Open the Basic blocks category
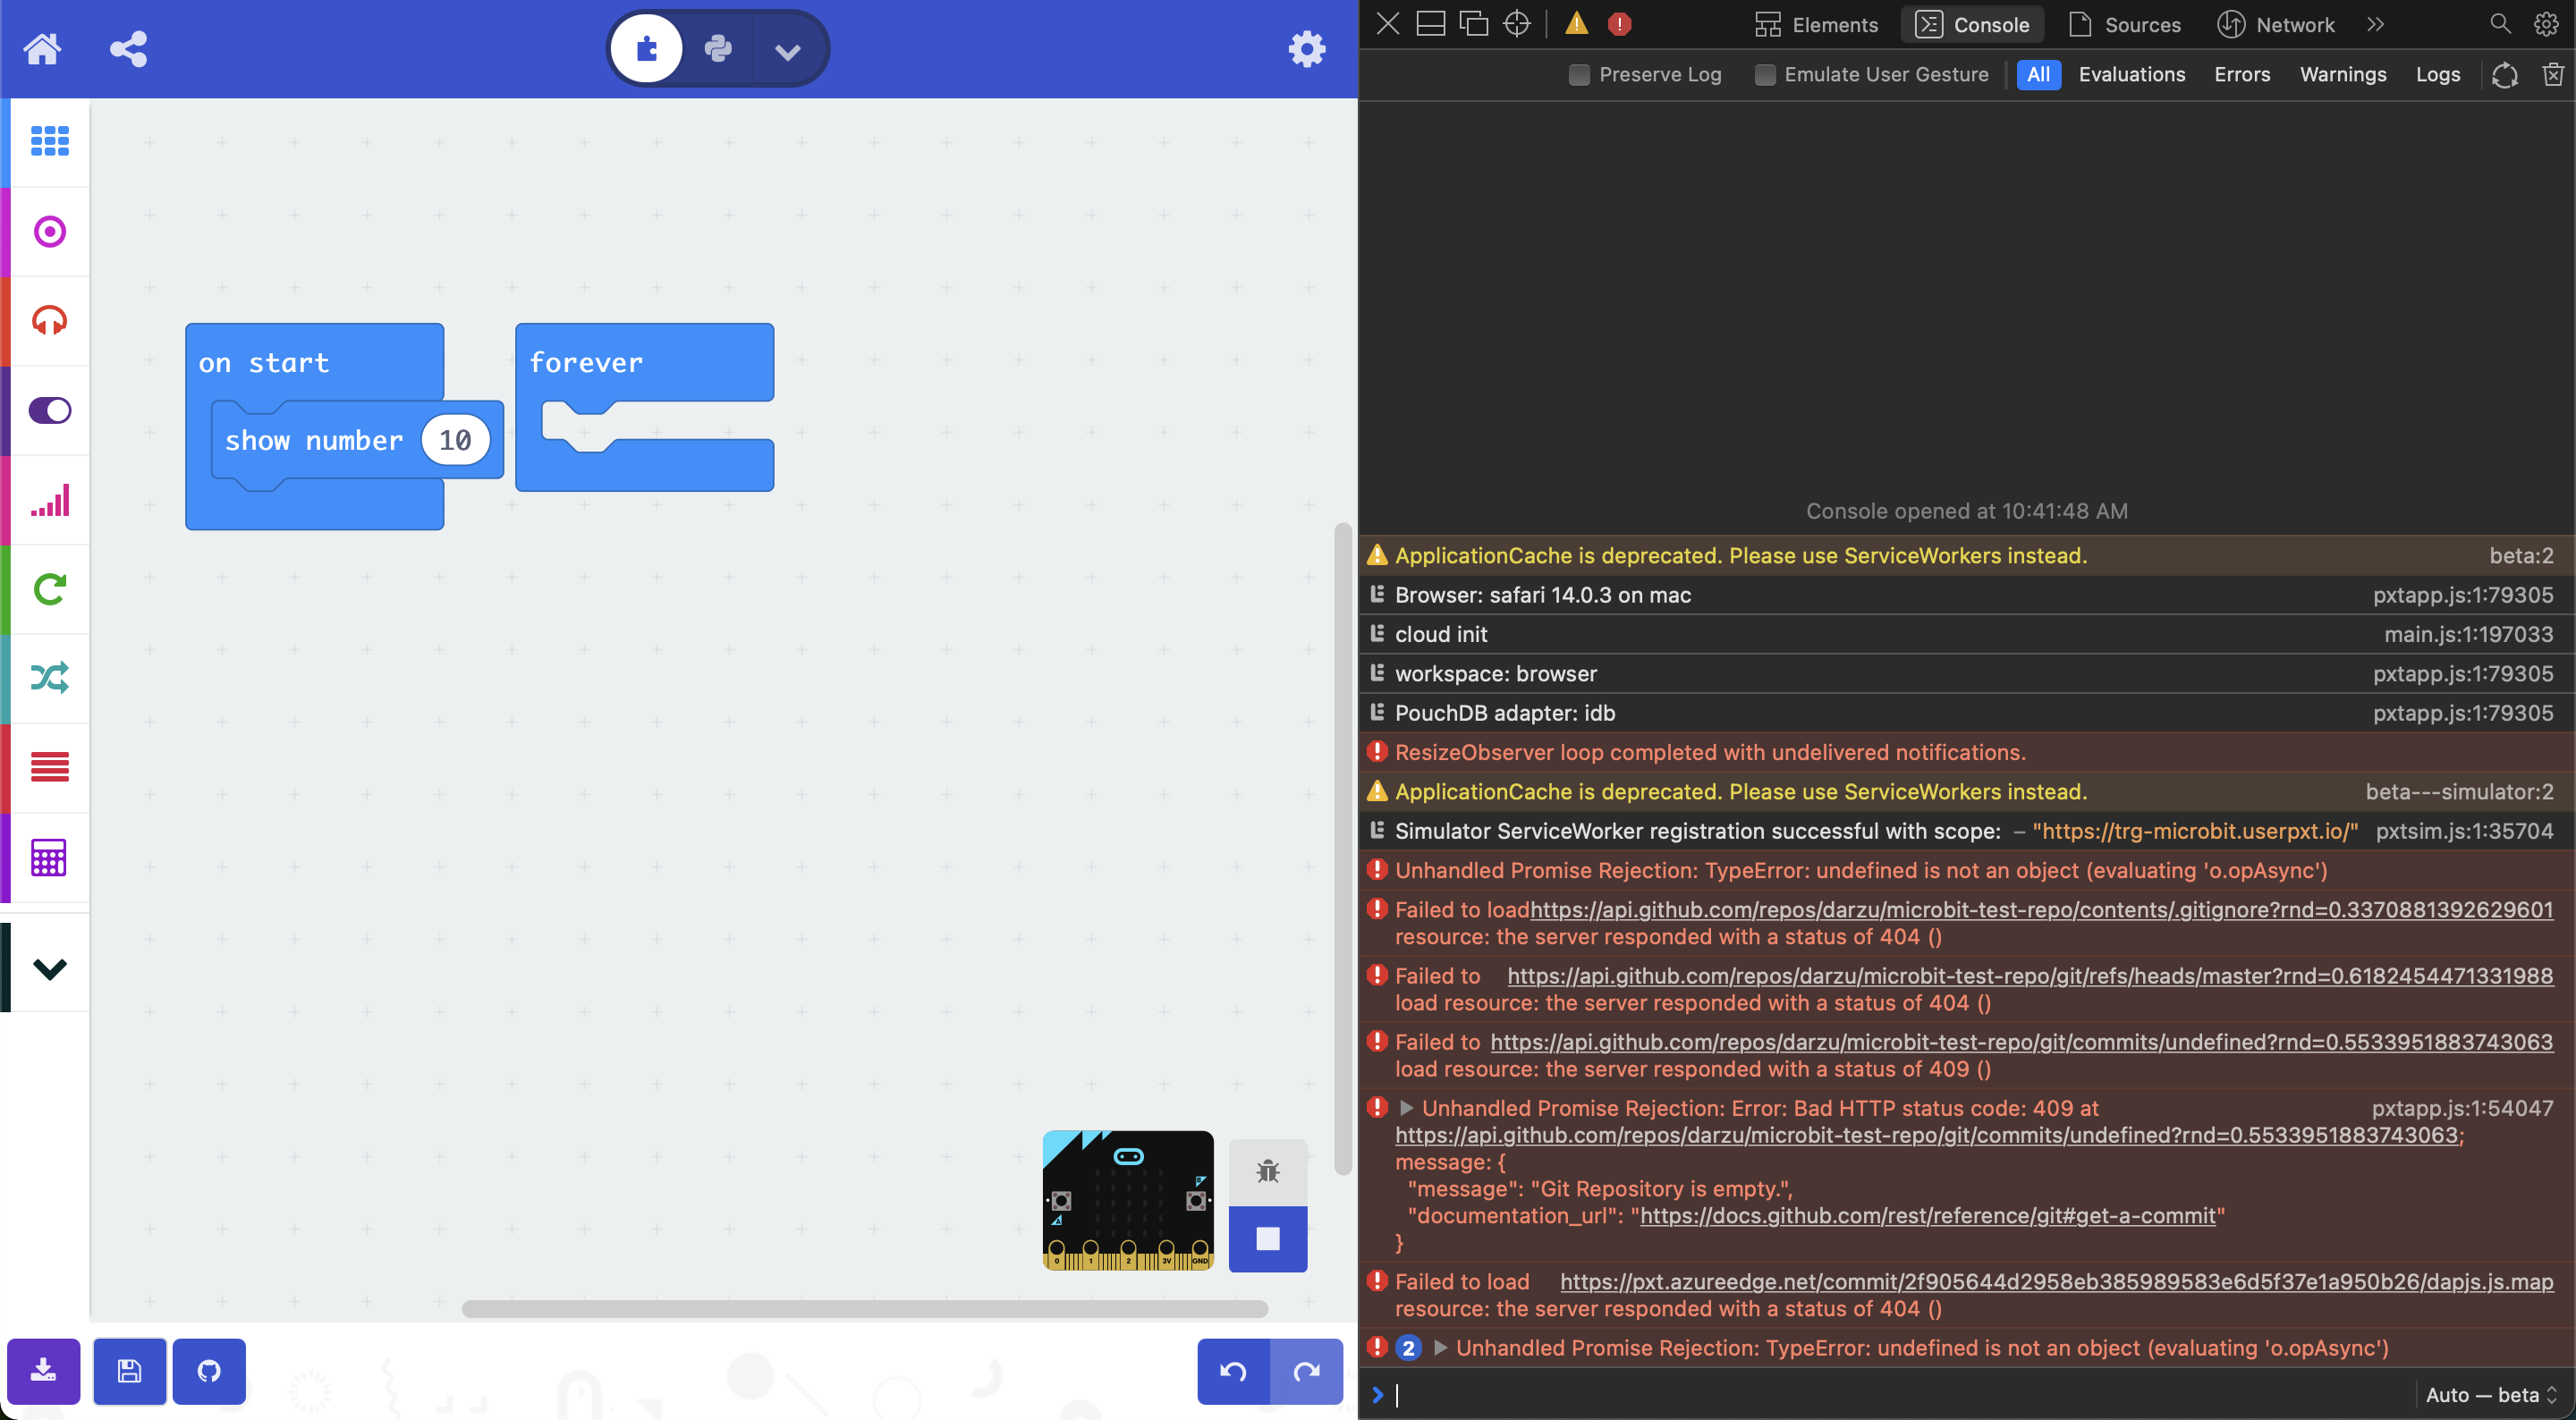The height and width of the screenshot is (1420, 2576). [x=49, y=141]
